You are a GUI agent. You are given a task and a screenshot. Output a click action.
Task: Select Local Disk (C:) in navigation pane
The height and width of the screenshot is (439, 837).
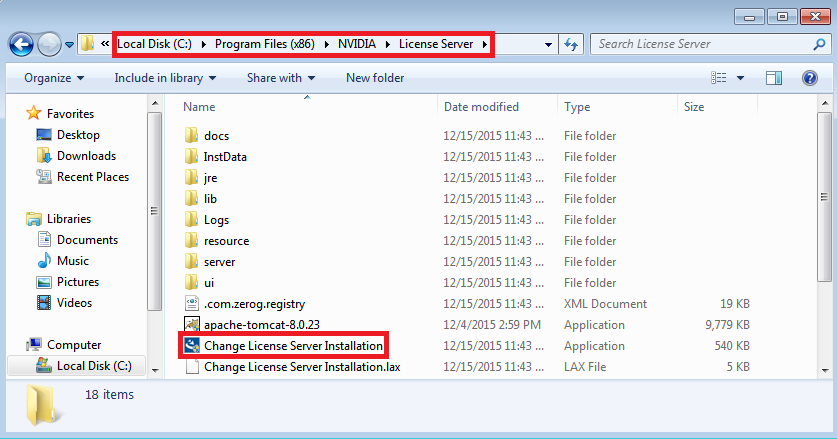tap(94, 366)
